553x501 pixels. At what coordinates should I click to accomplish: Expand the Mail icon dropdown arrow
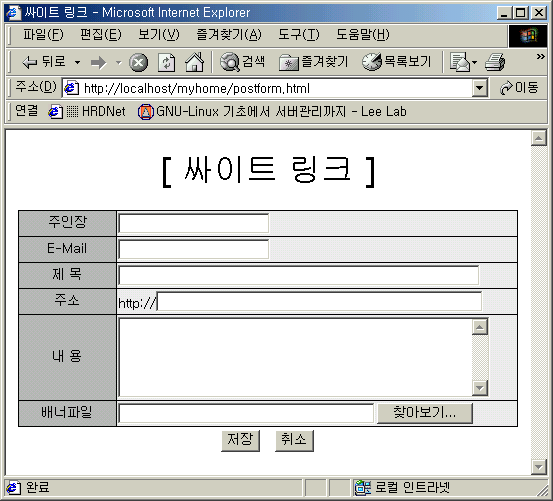click(x=474, y=63)
